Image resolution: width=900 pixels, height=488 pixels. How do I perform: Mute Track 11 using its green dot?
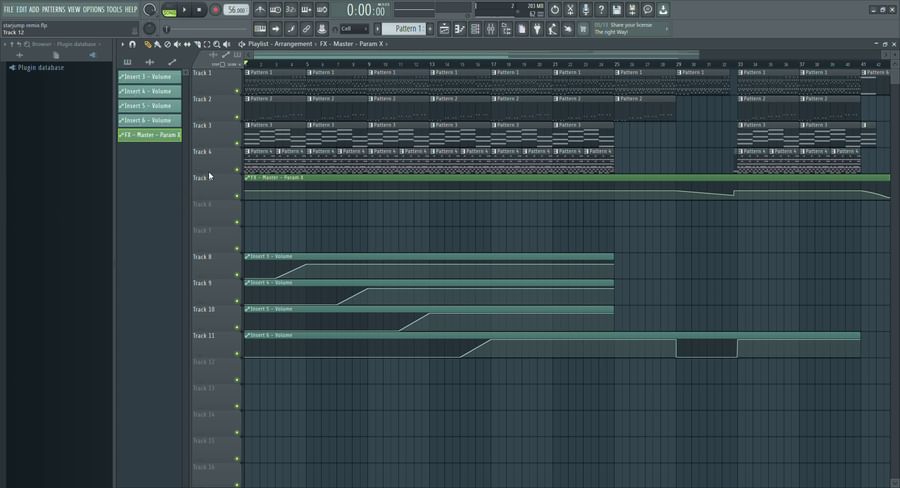[x=236, y=354]
